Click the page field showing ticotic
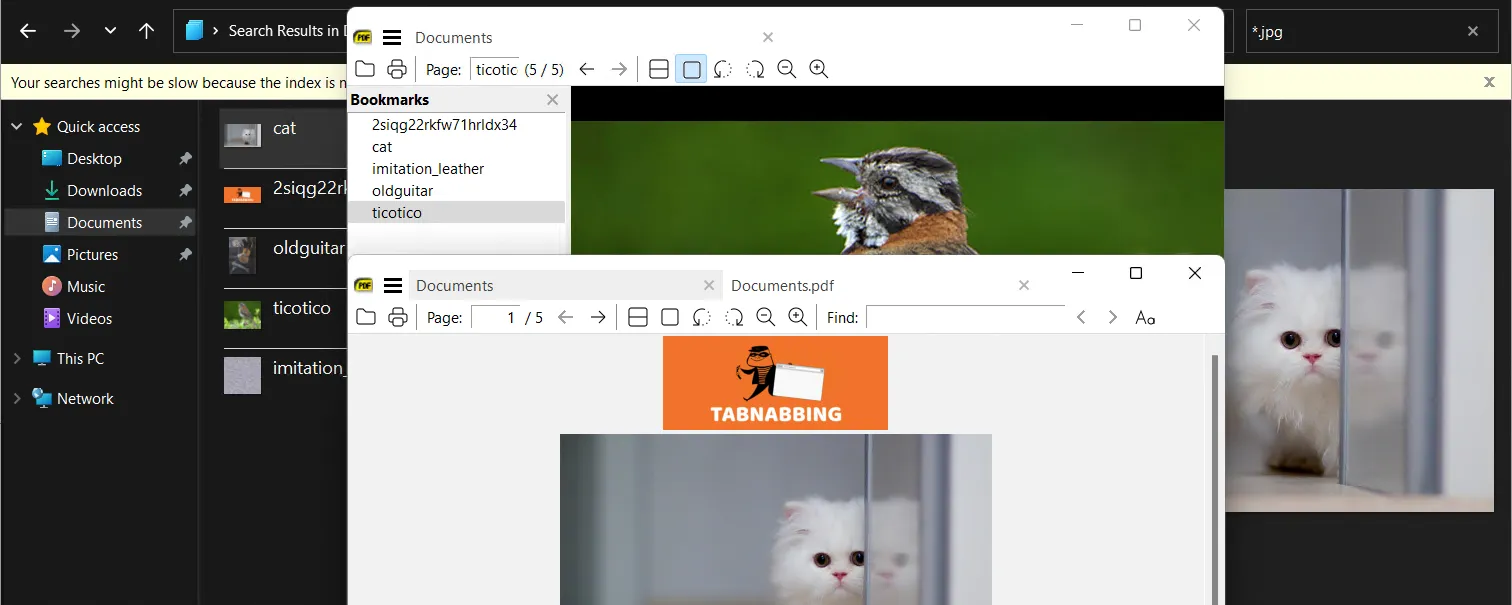1512x605 pixels. tap(495, 69)
